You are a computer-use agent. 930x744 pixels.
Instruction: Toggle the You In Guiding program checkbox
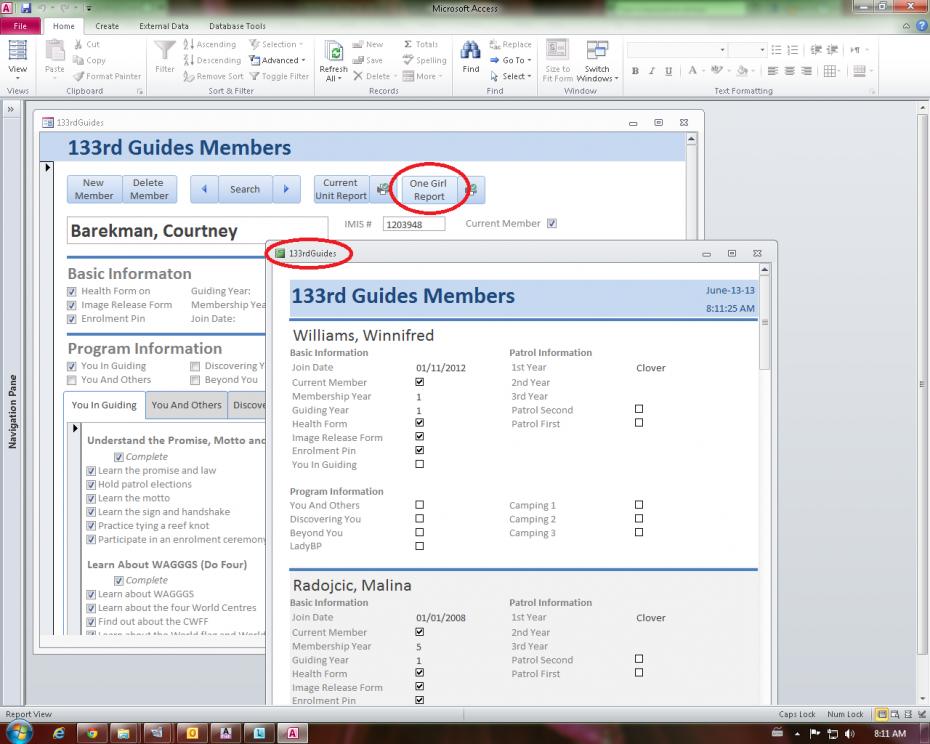click(x=72, y=366)
